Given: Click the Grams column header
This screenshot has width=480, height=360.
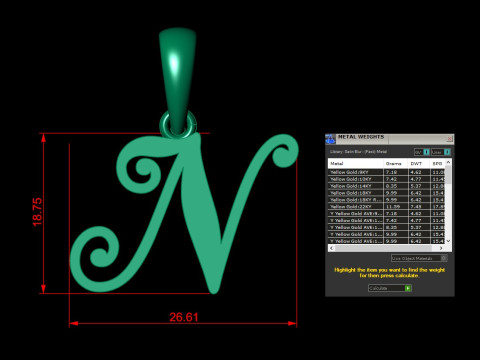Looking at the screenshot, I should click(396, 164).
